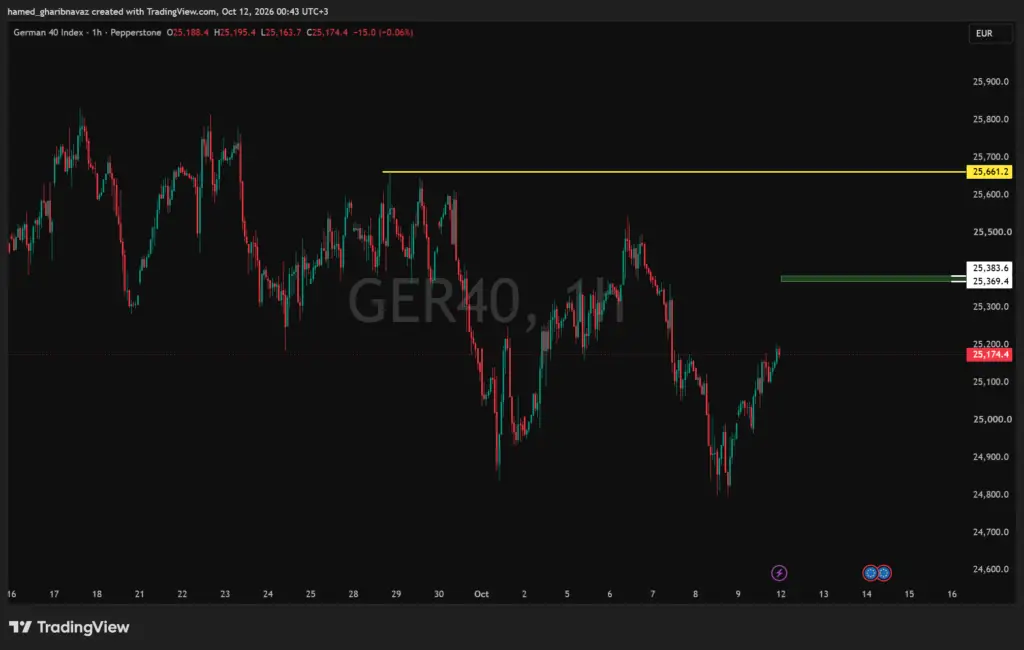Click the 24,700.0 price axis label
1024x650 pixels.
pos(990,532)
